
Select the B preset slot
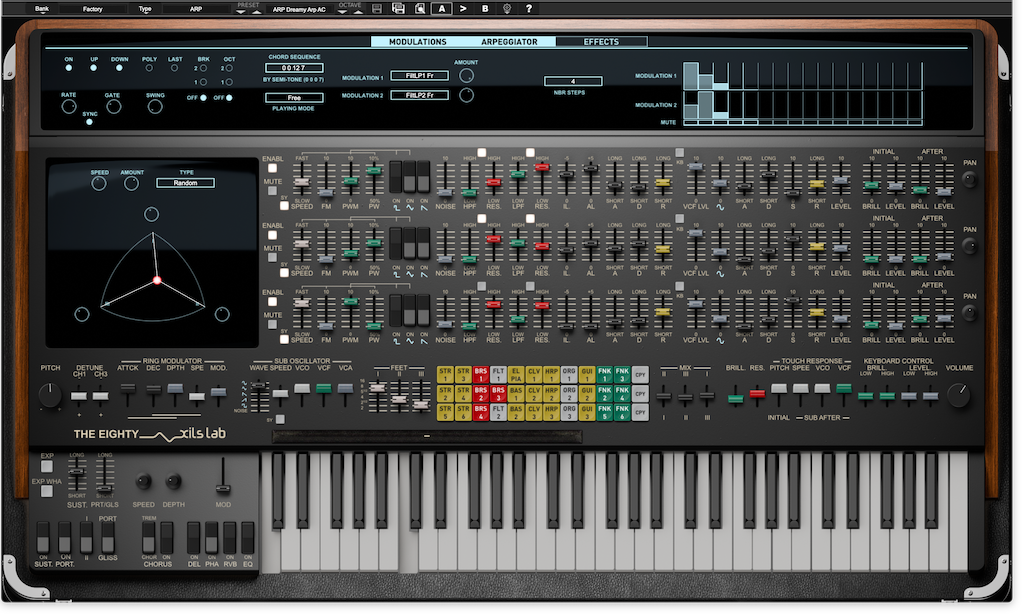(485, 9)
